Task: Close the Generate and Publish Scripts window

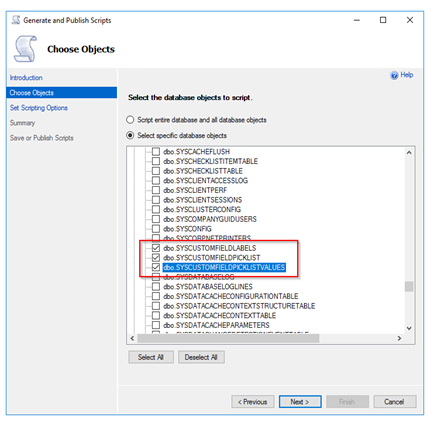Action: point(410,20)
